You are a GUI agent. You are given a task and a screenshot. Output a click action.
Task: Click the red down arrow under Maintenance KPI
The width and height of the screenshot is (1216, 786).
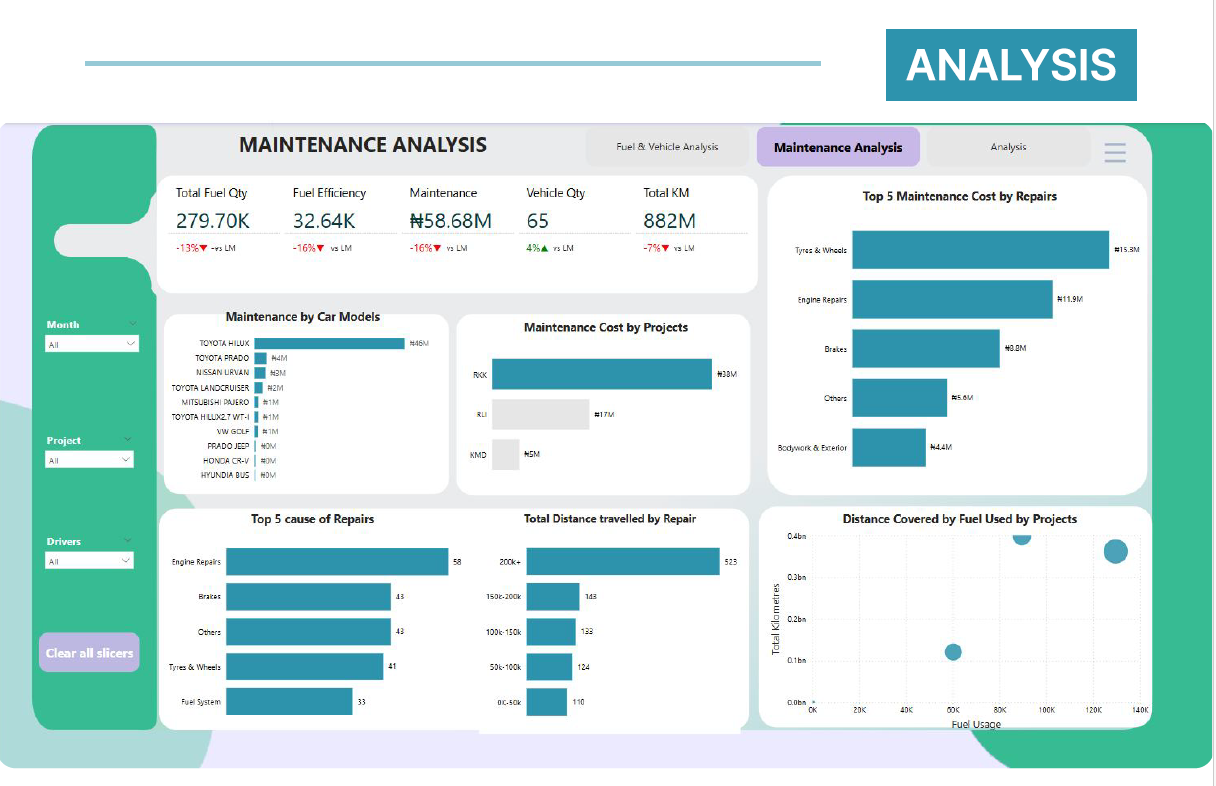pos(437,248)
